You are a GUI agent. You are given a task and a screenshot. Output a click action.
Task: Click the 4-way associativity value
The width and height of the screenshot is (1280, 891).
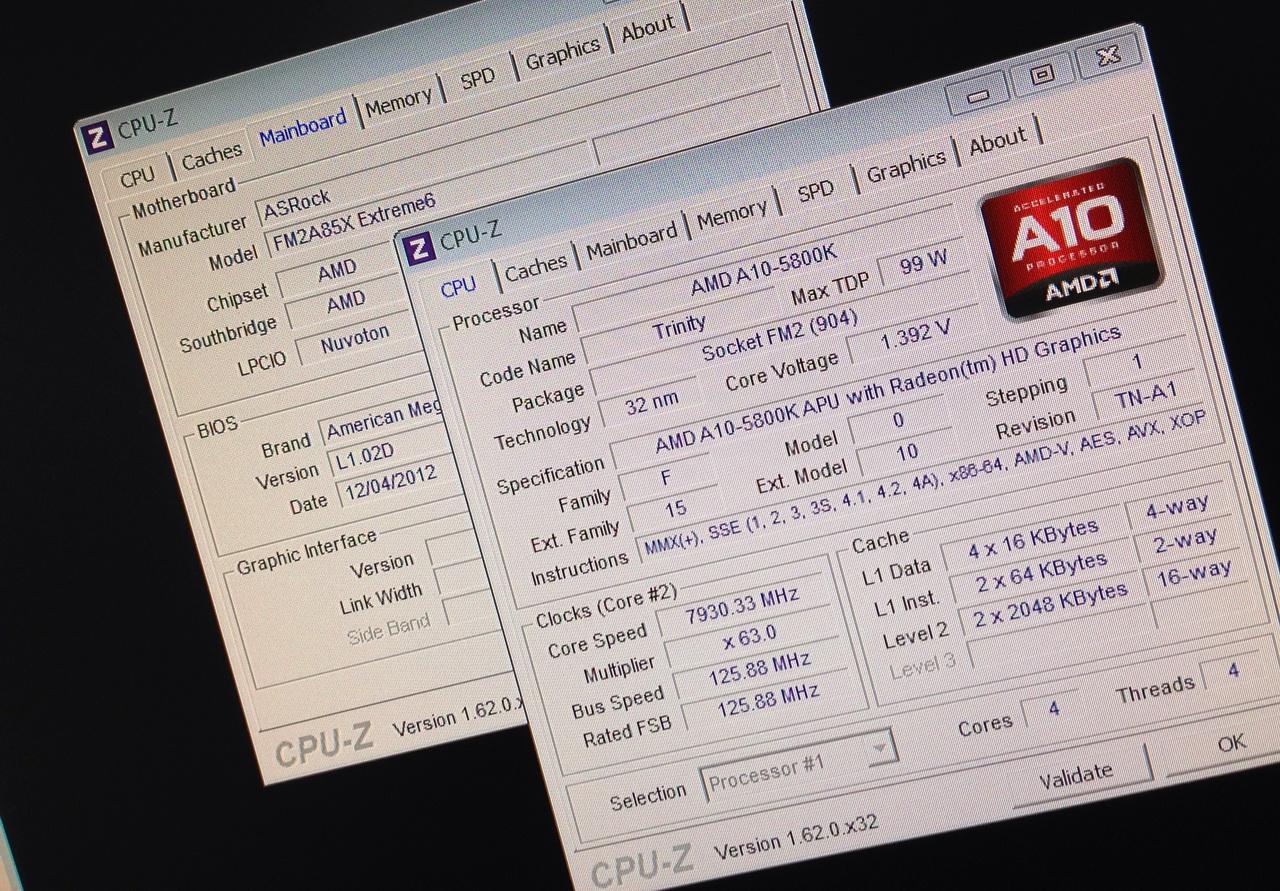point(1175,505)
